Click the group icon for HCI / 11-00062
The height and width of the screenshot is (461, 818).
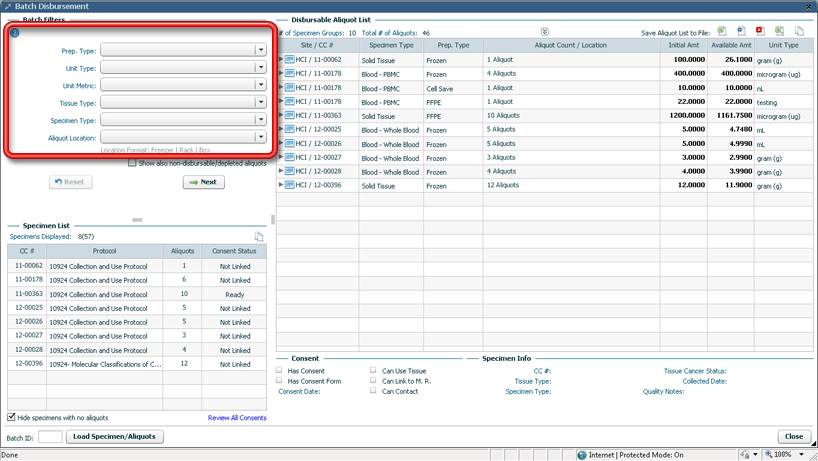[x=290, y=59]
